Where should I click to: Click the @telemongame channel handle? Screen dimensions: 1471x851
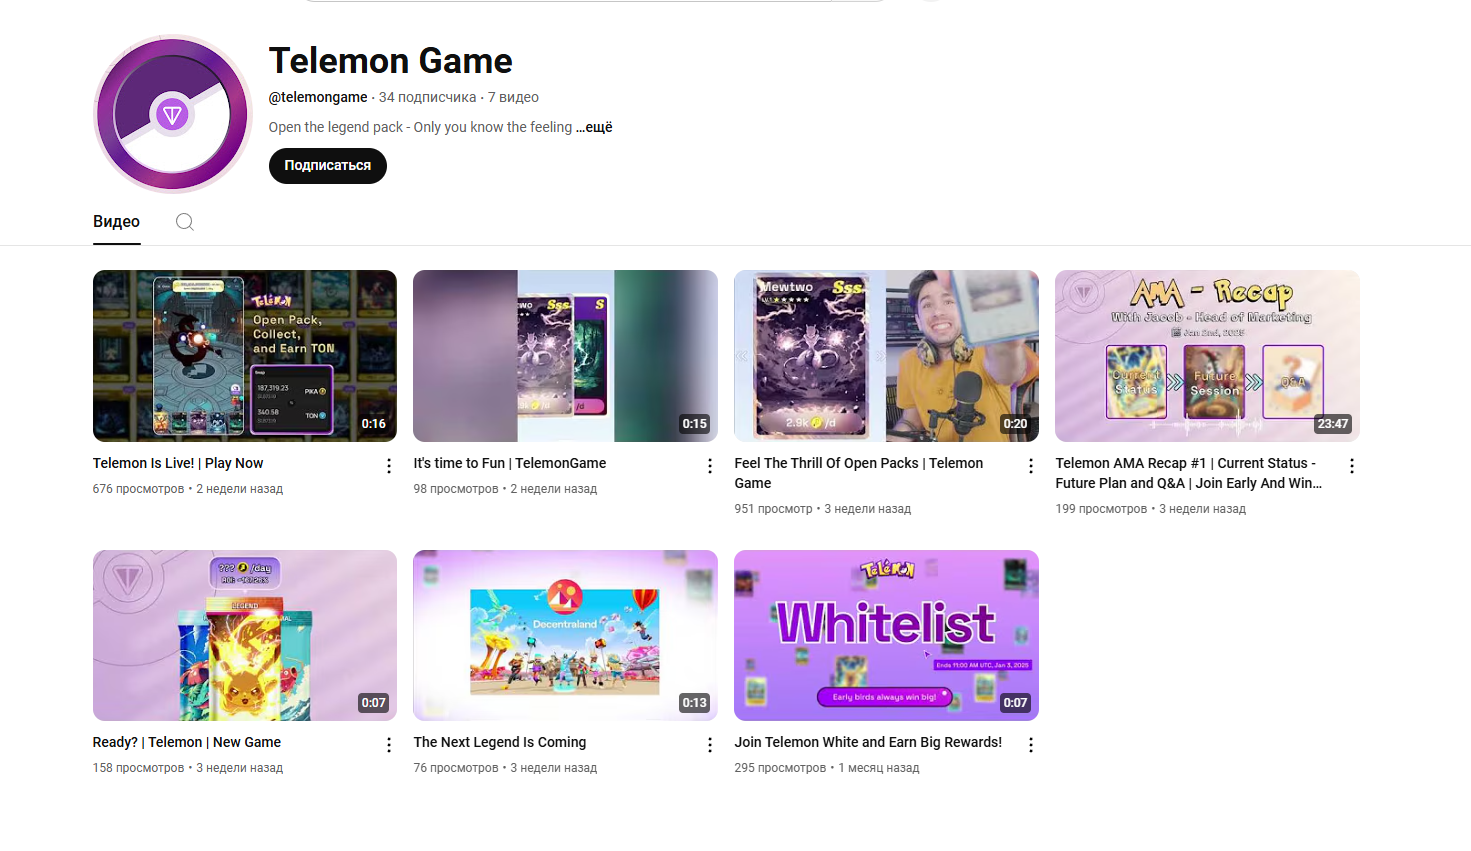(x=318, y=97)
